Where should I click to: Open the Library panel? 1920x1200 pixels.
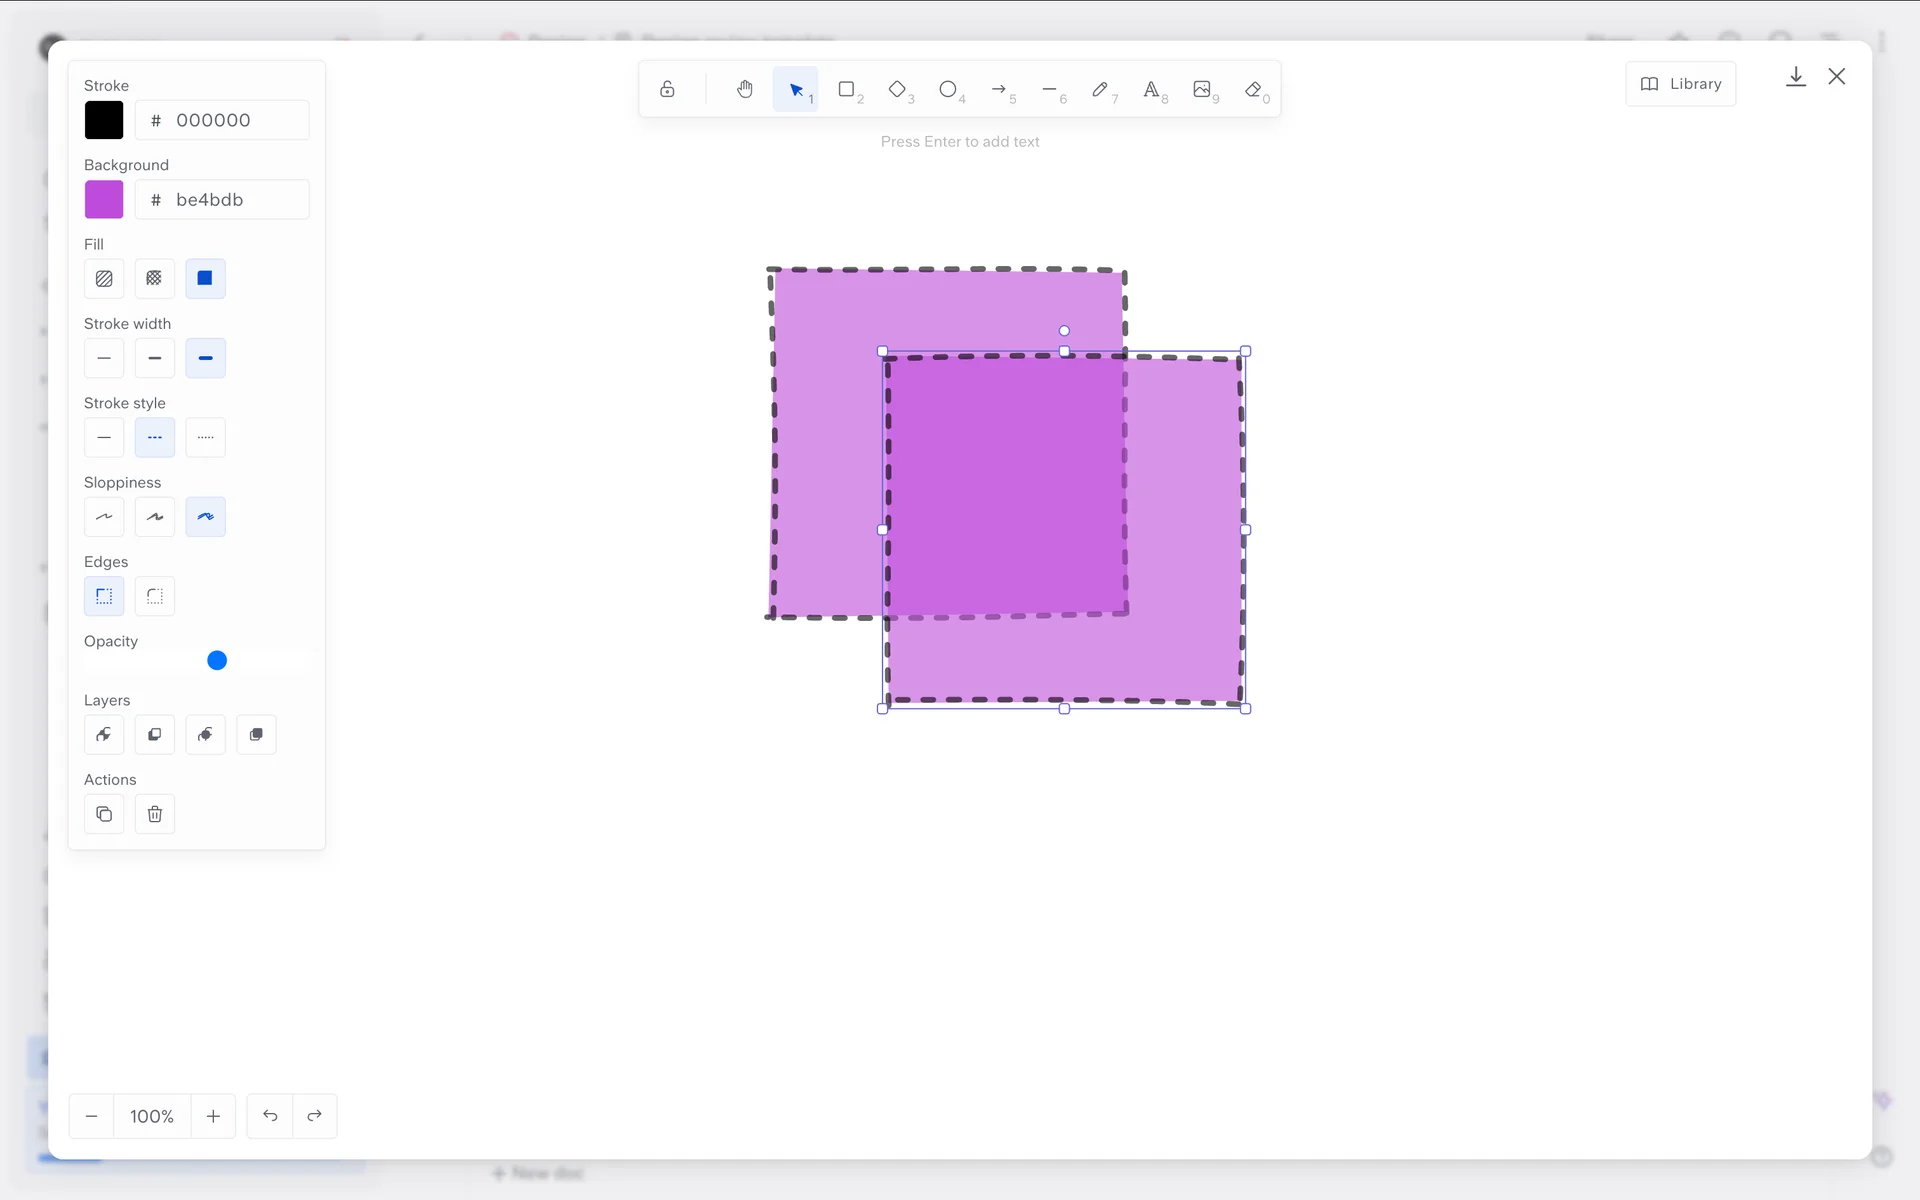tap(1681, 84)
